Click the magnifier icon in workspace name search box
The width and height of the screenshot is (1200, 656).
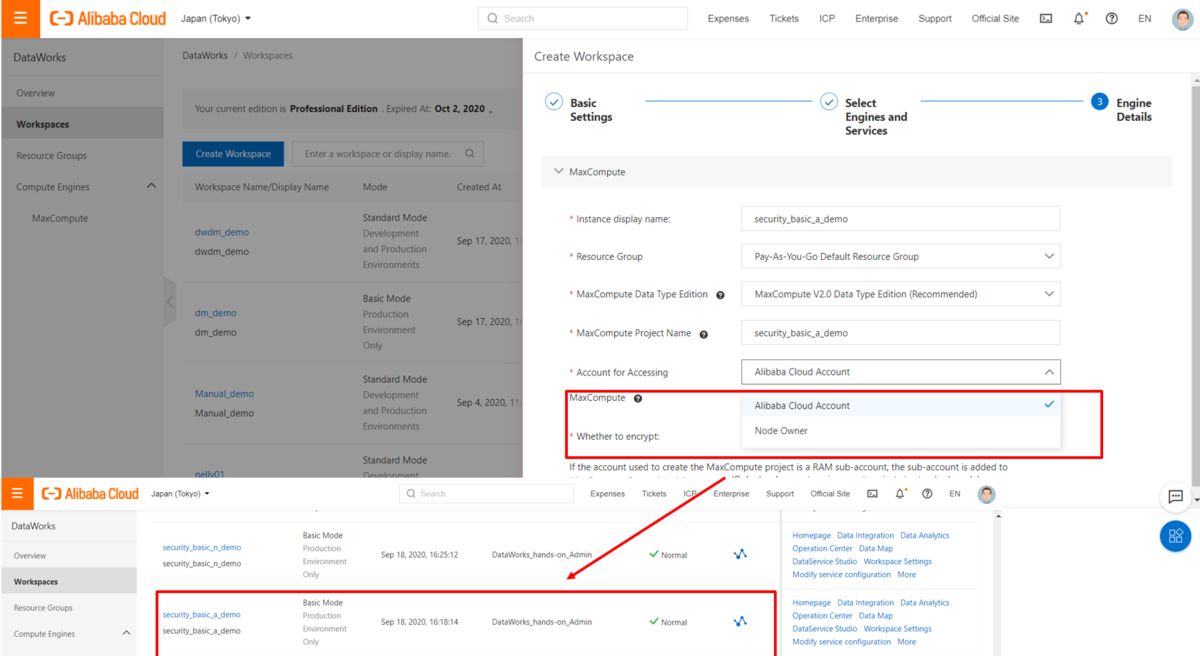[x=471, y=154]
